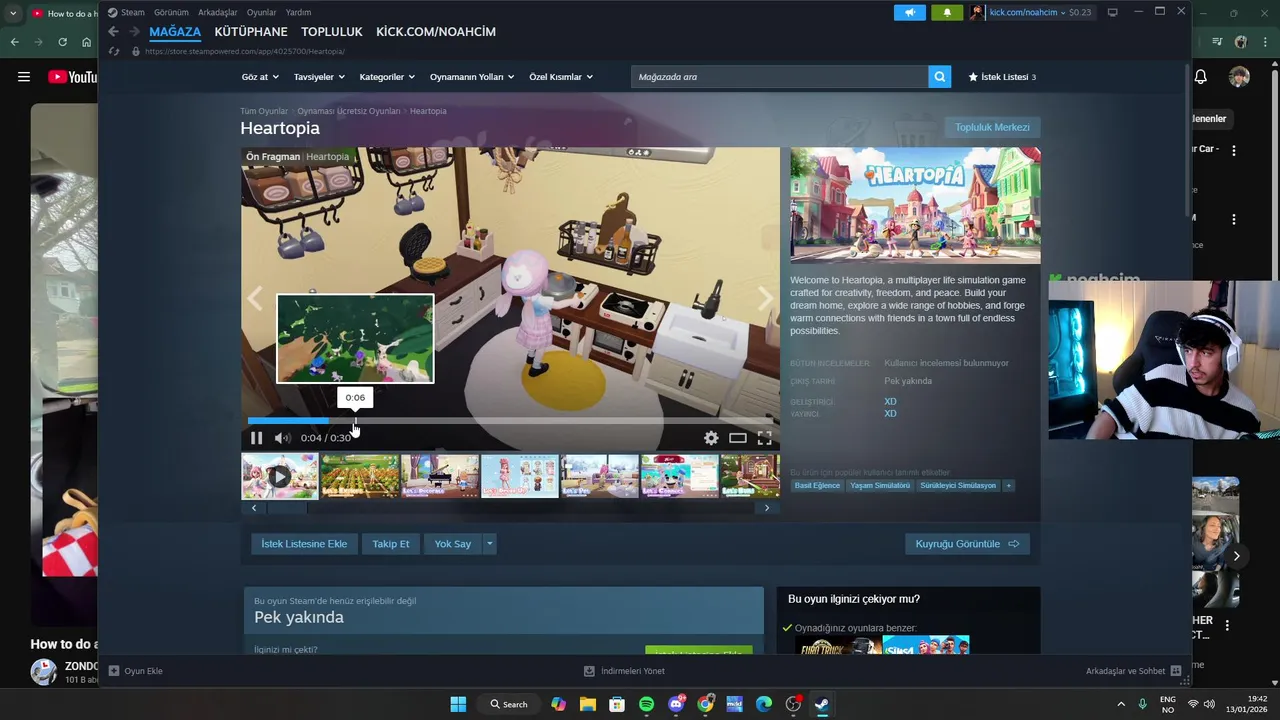Click the Mağazada ara search field
The image size is (1280, 720).
[x=779, y=77]
